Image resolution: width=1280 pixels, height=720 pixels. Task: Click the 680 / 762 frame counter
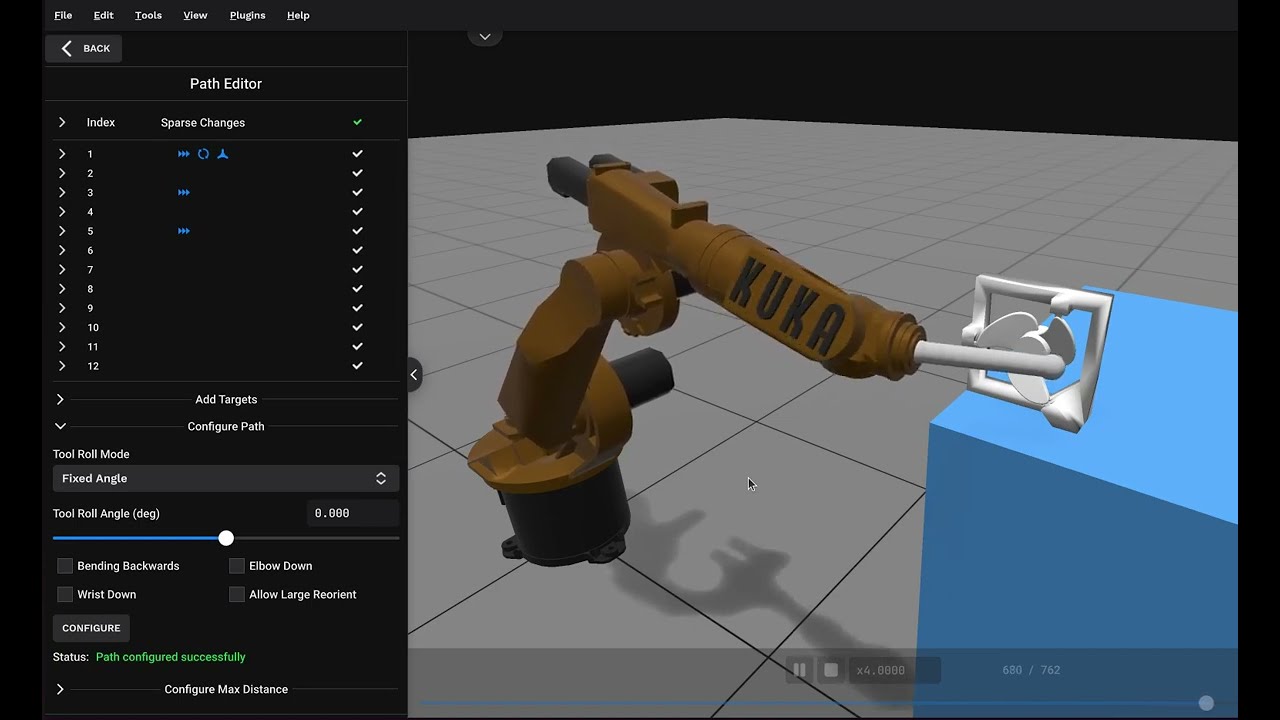click(x=1031, y=670)
